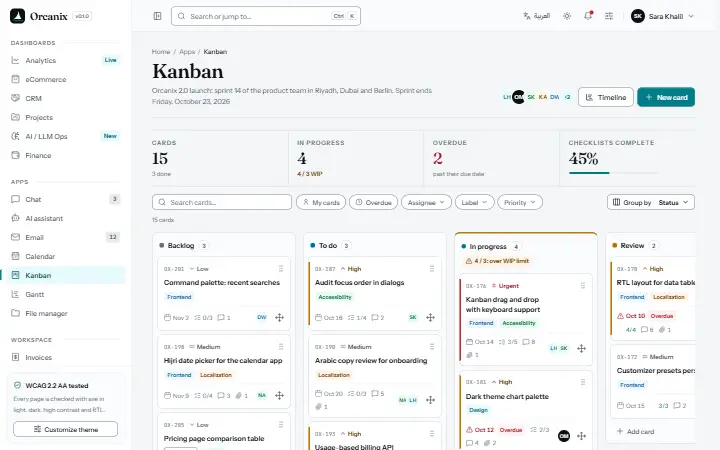This screenshot has height=450, width=720.
Task: Open menu on Dark theme chart palette card
Action: pos(583,382)
